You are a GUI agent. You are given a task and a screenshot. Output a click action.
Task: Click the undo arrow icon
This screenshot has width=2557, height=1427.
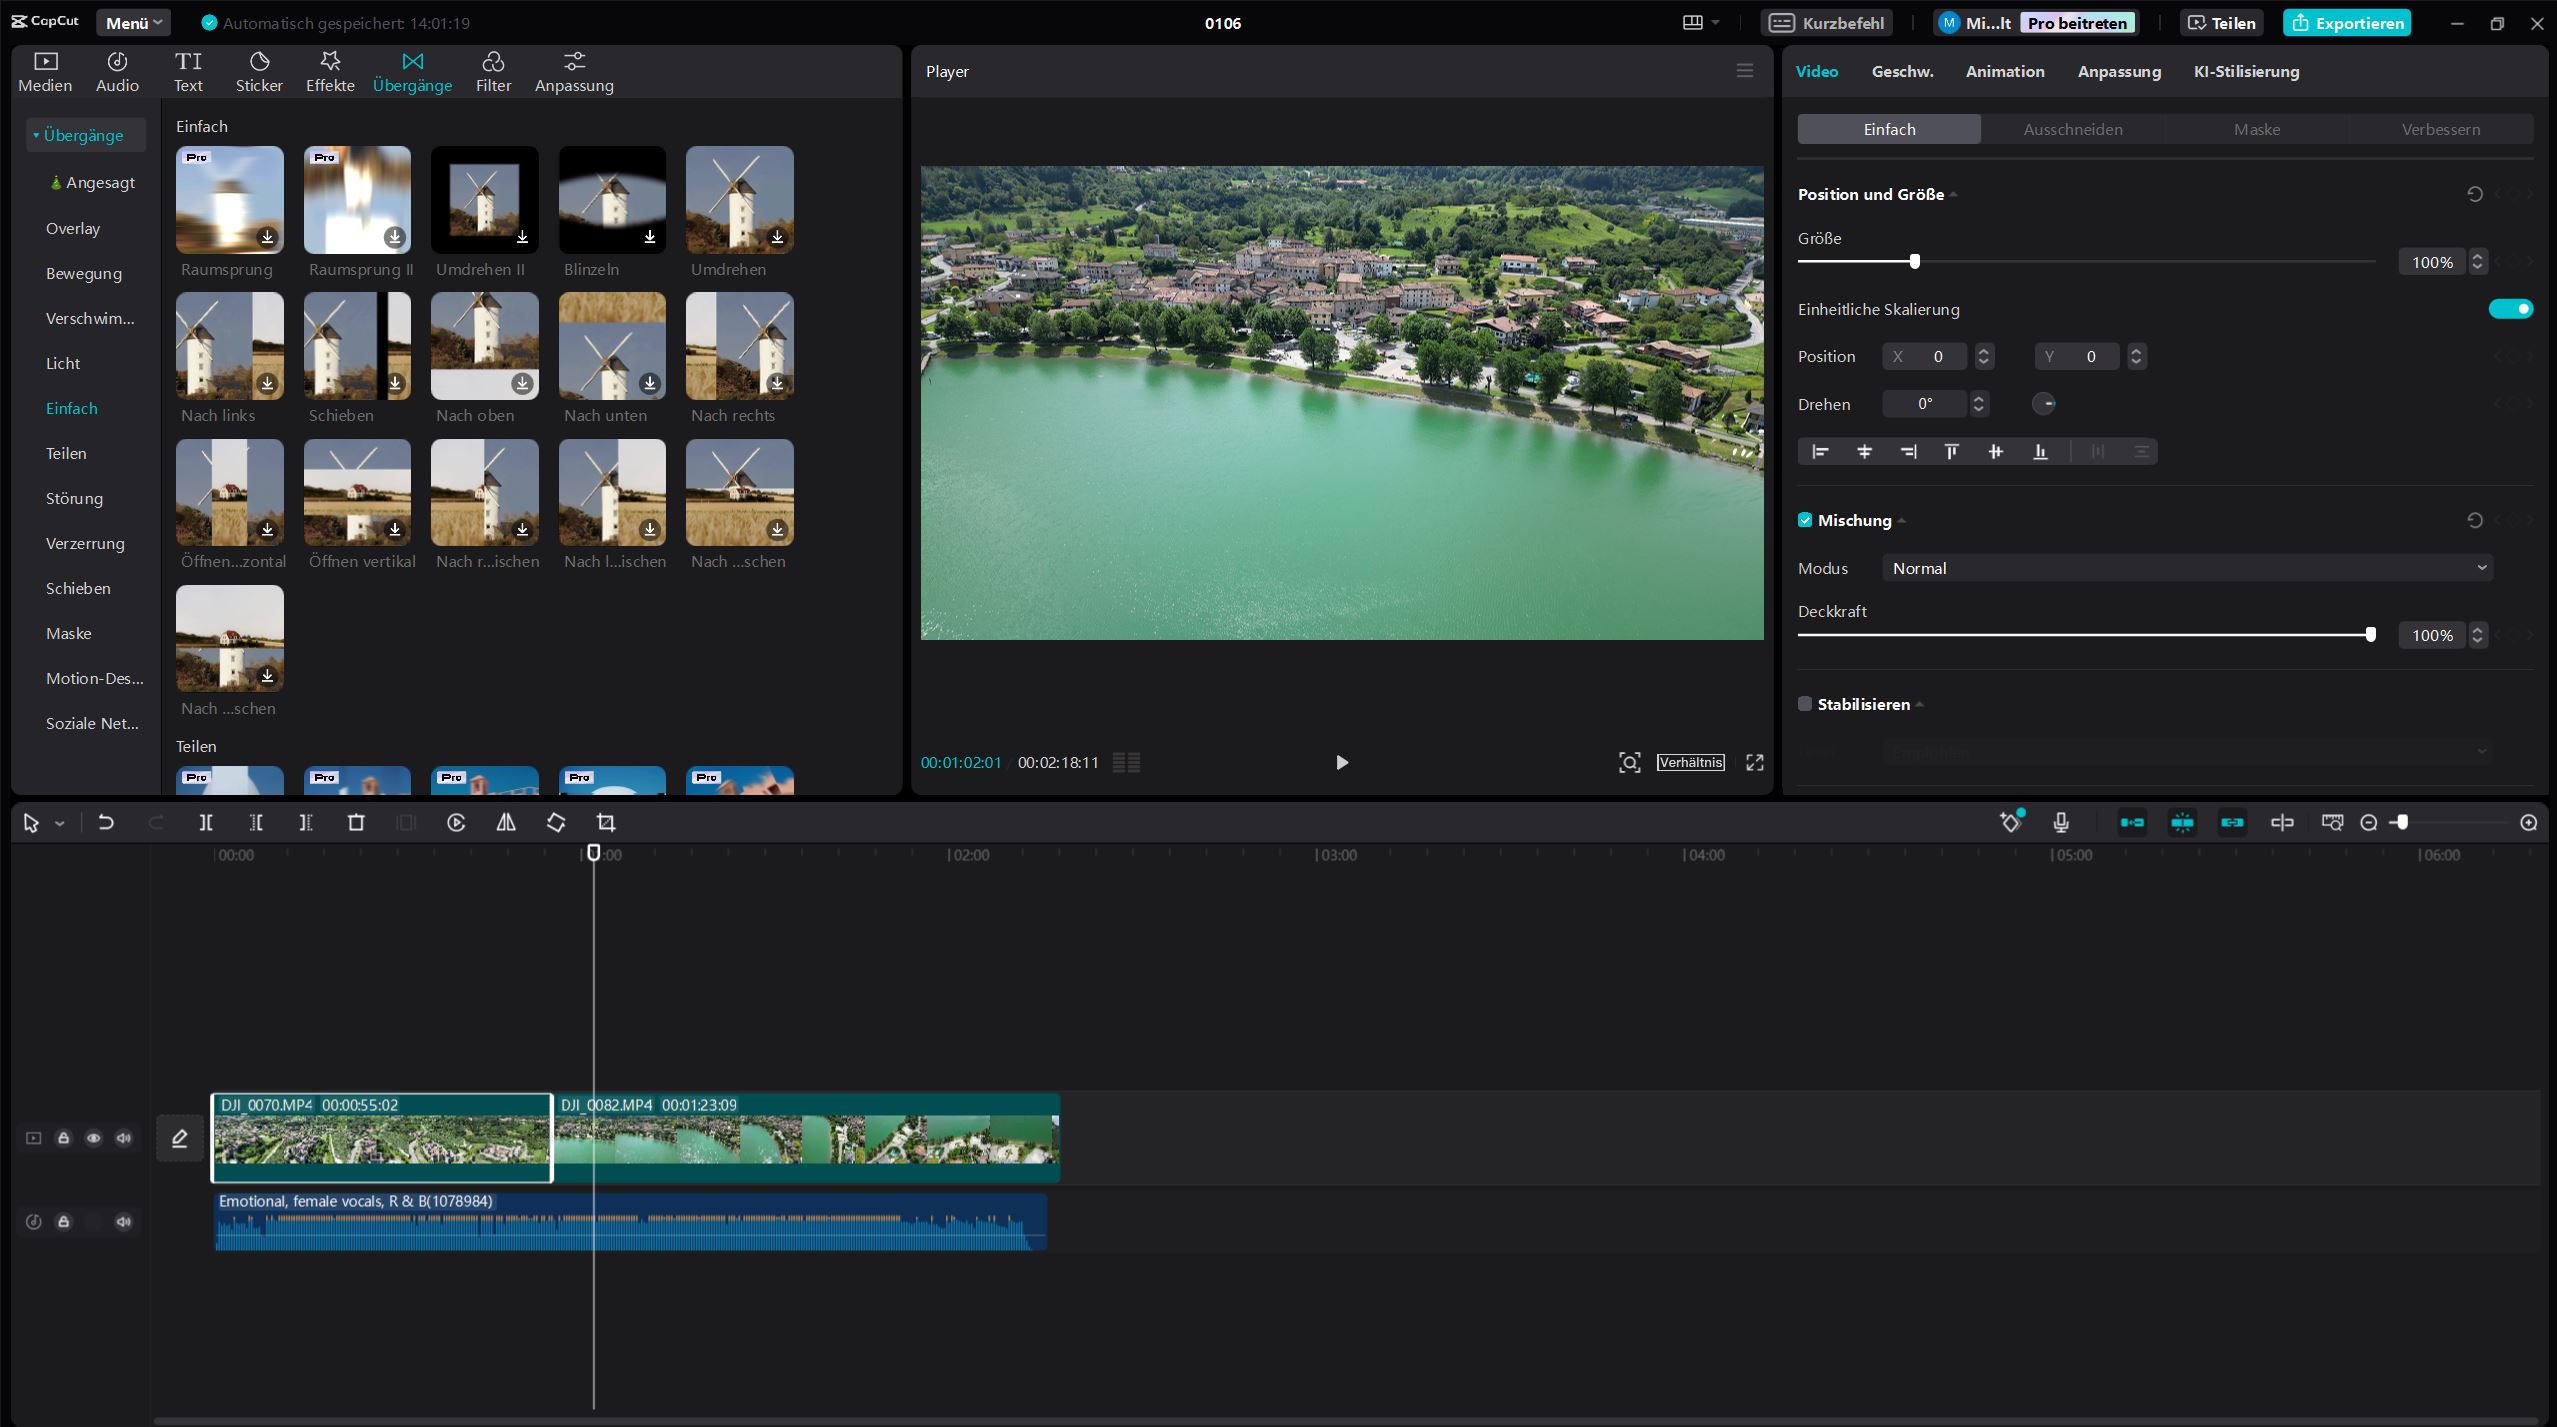click(x=105, y=822)
